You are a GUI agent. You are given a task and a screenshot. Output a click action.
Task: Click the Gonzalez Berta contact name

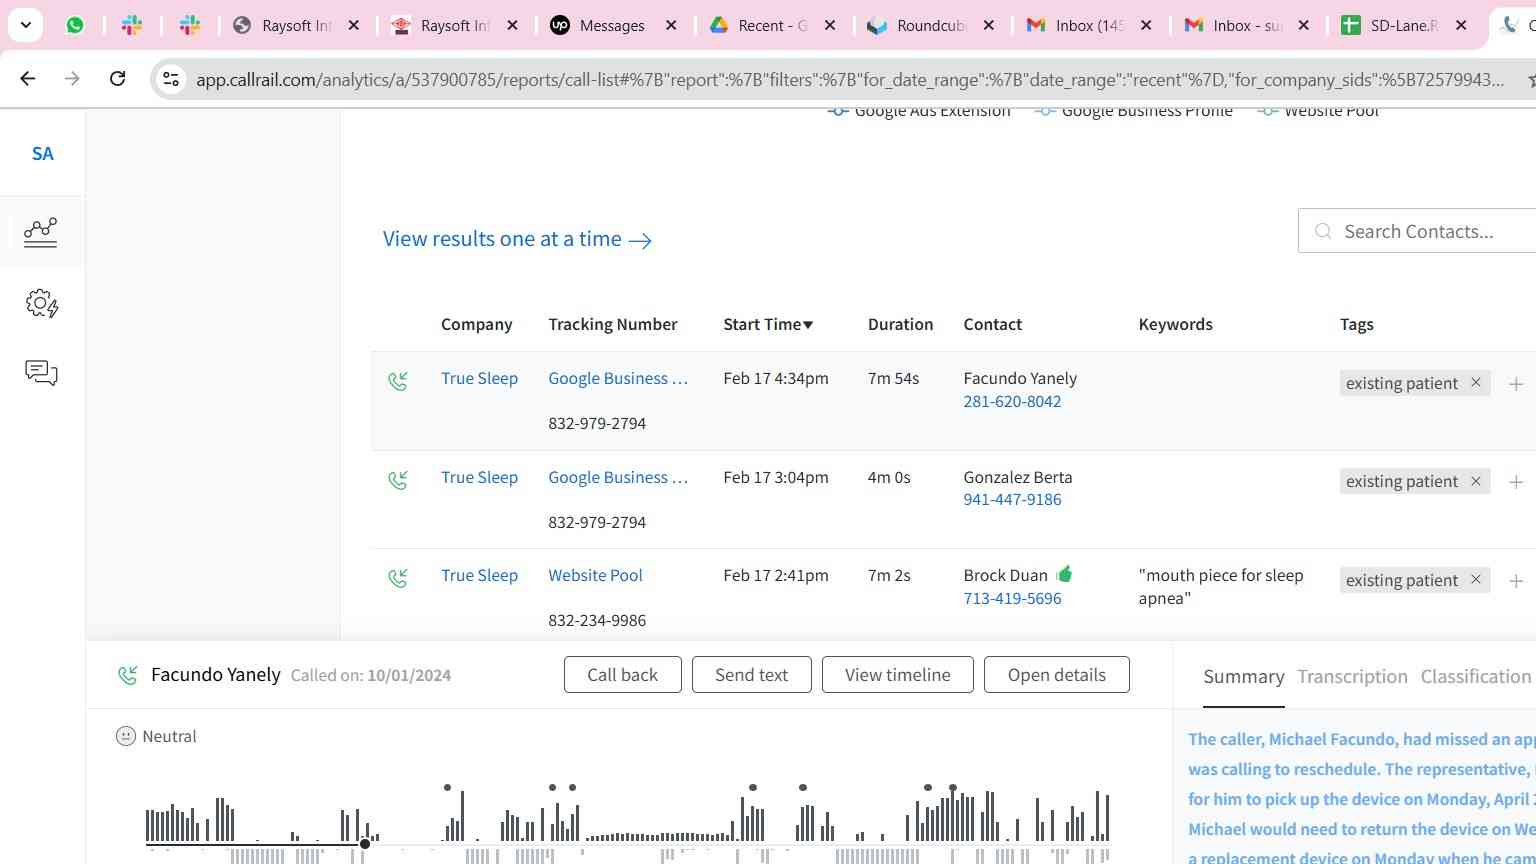(1017, 478)
